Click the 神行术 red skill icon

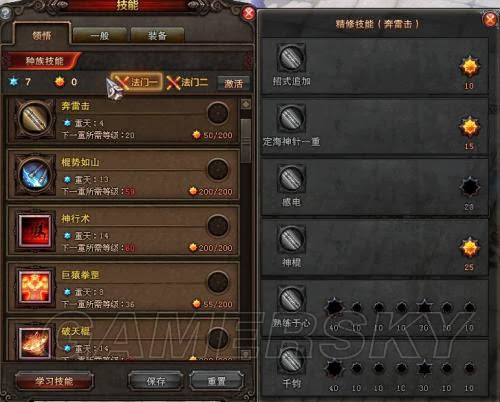click(35, 231)
